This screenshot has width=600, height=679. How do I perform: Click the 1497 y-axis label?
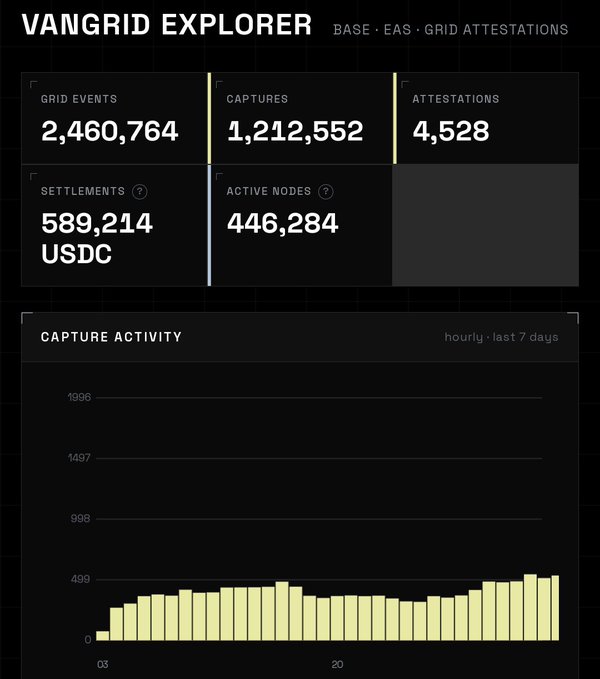click(79, 458)
